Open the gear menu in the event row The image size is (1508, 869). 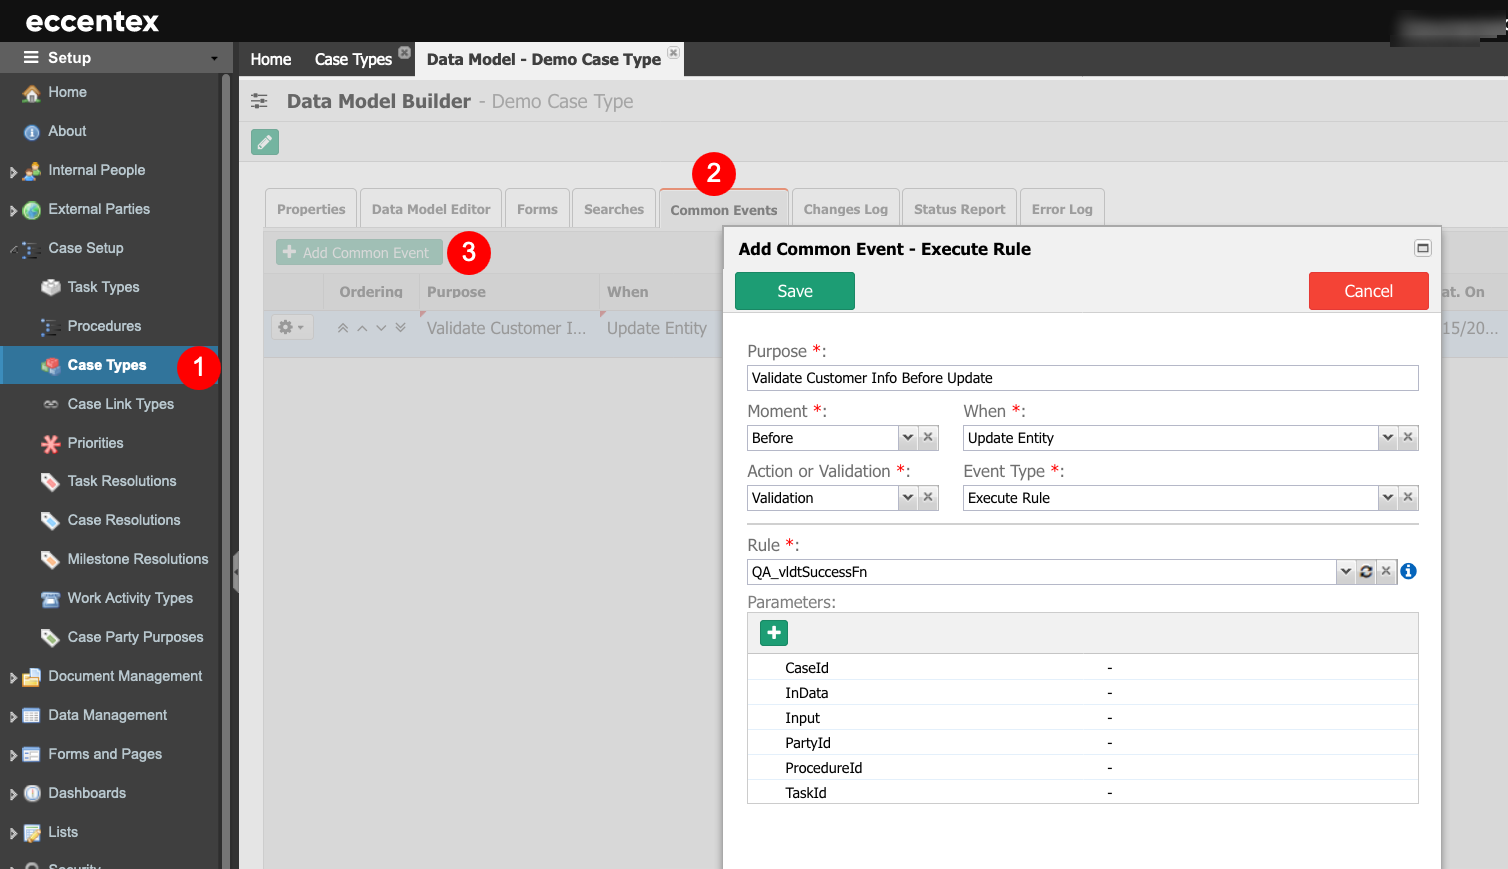[x=290, y=328]
